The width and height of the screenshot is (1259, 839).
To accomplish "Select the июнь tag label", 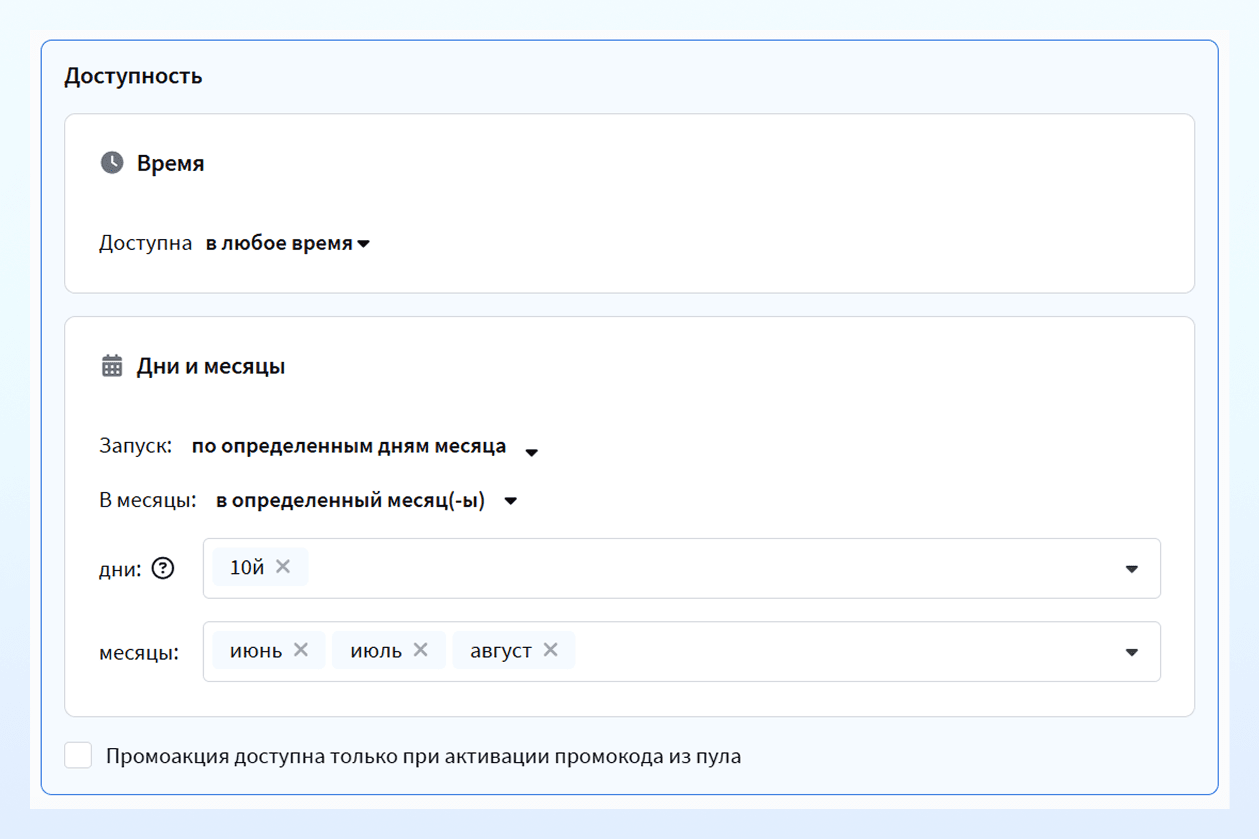I will coord(256,651).
